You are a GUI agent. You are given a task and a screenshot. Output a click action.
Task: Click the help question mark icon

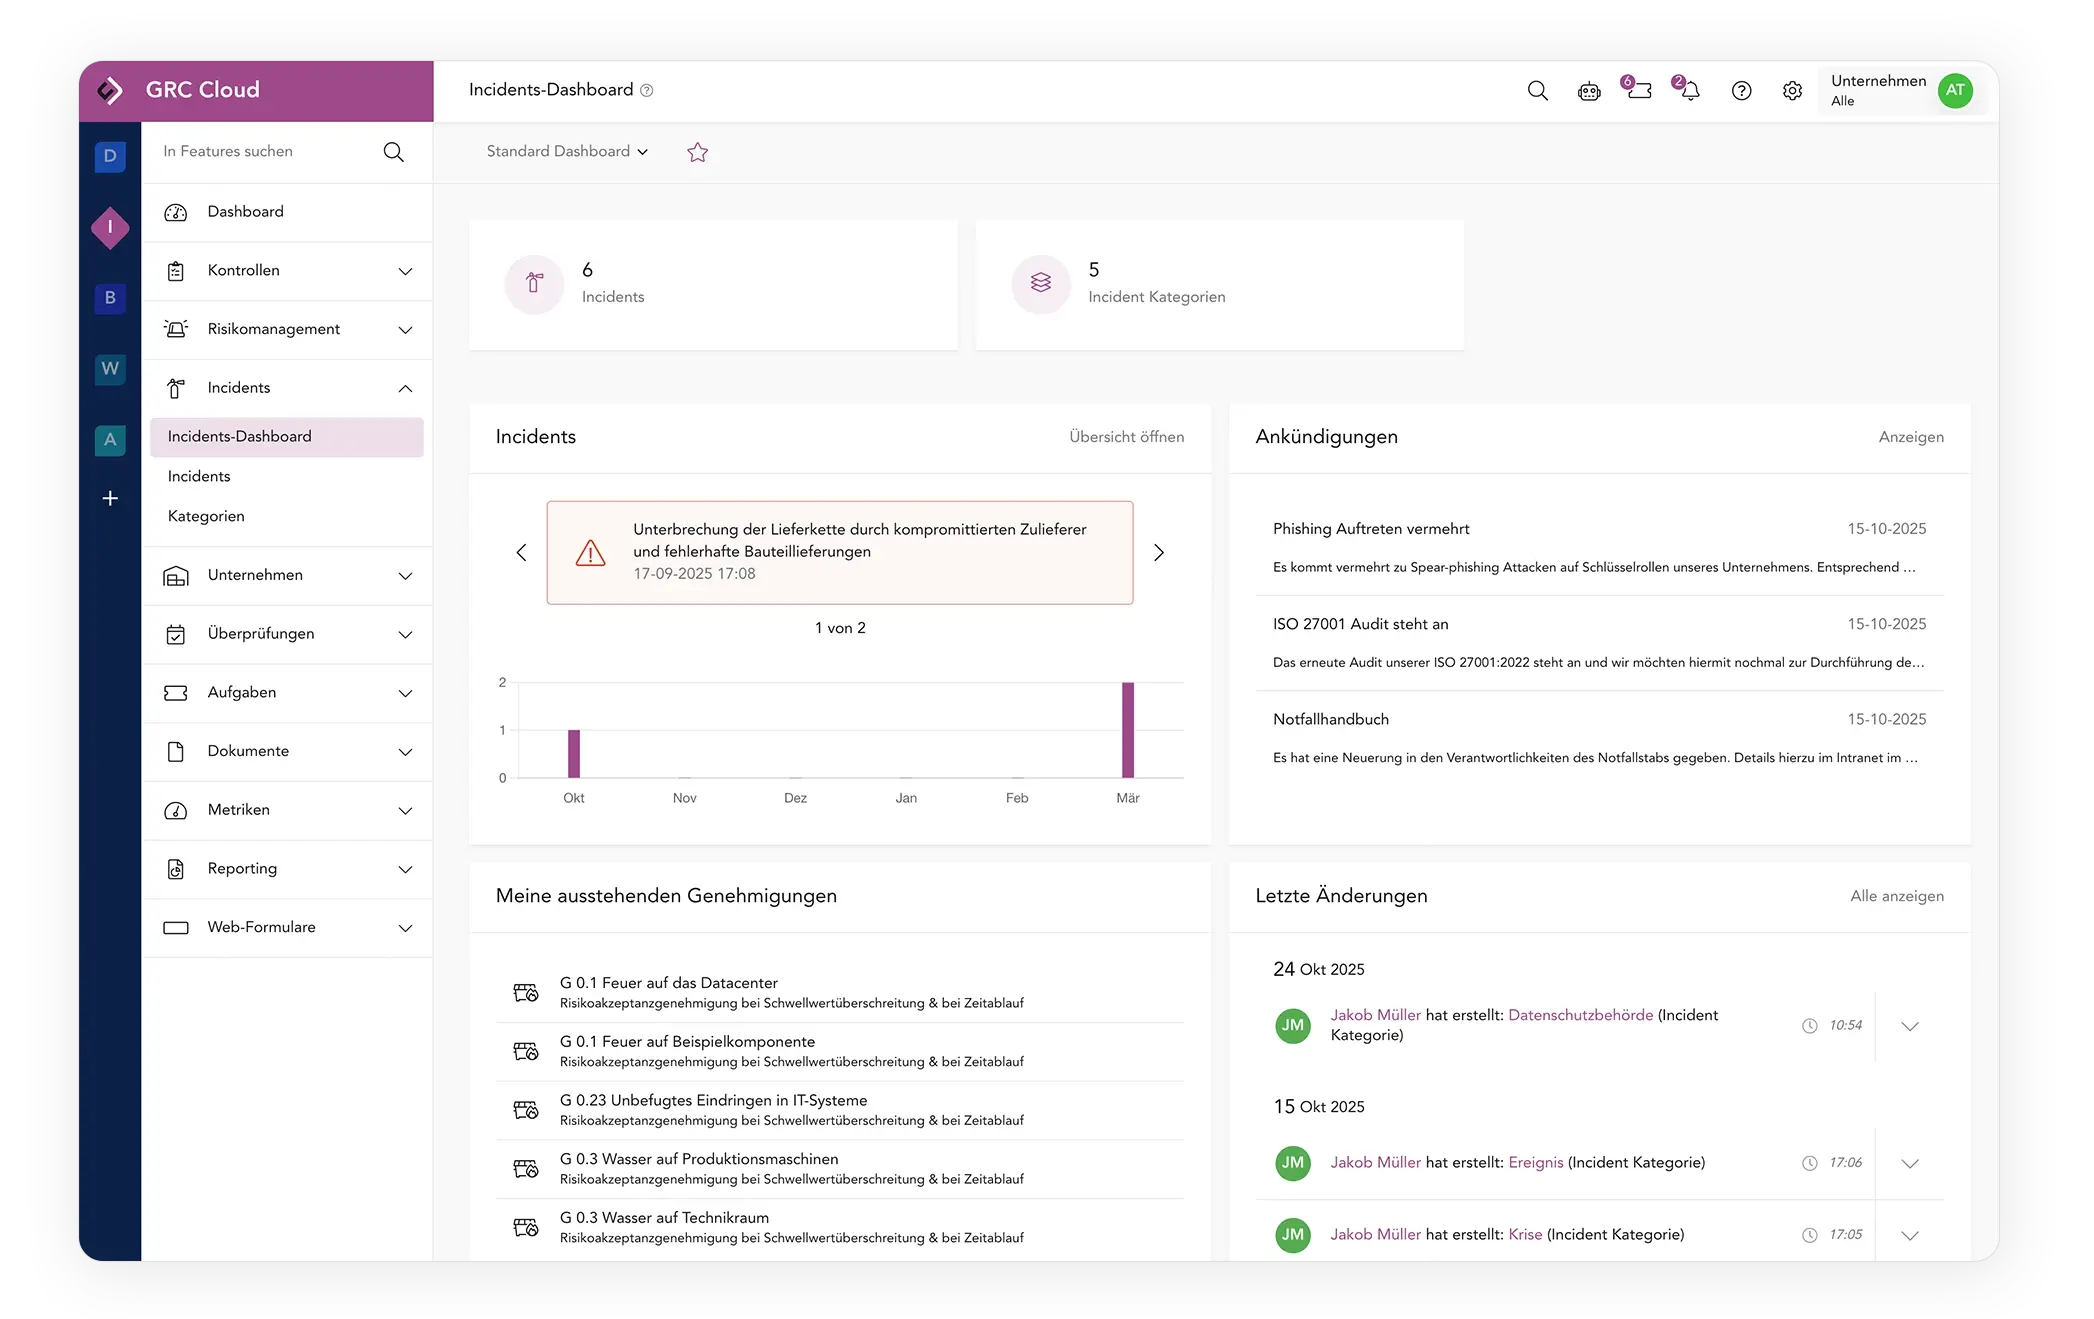click(x=1742, y=90)
